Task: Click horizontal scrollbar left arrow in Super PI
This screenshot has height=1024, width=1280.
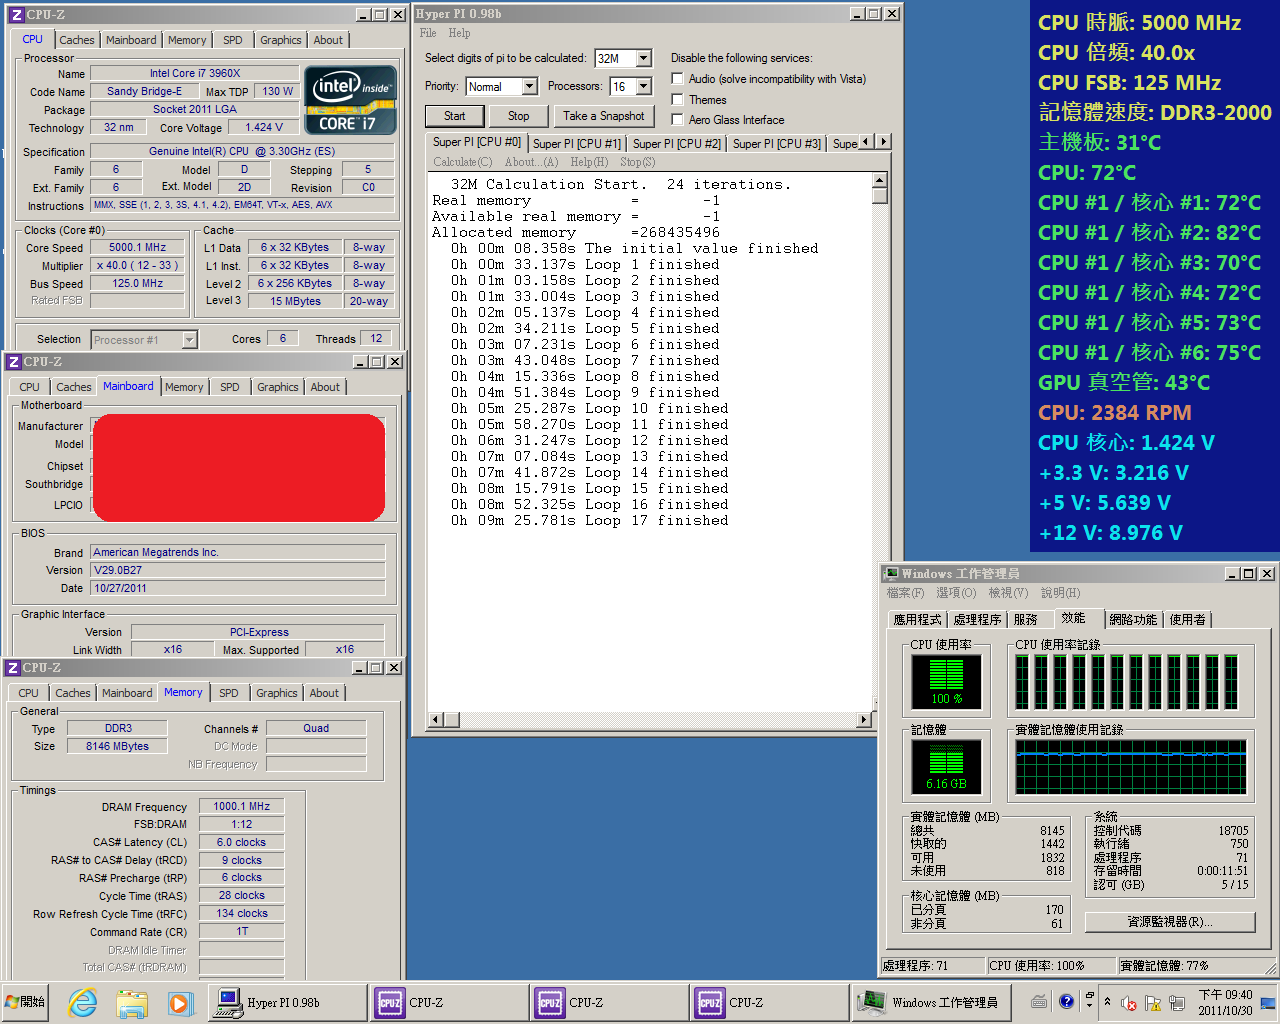Action: pyautogui.click(x=435, y=720)
